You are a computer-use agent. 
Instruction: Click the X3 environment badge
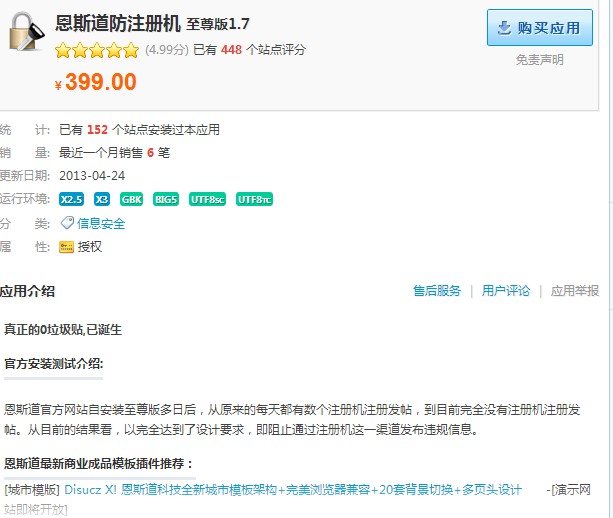[x=102, y=199]
